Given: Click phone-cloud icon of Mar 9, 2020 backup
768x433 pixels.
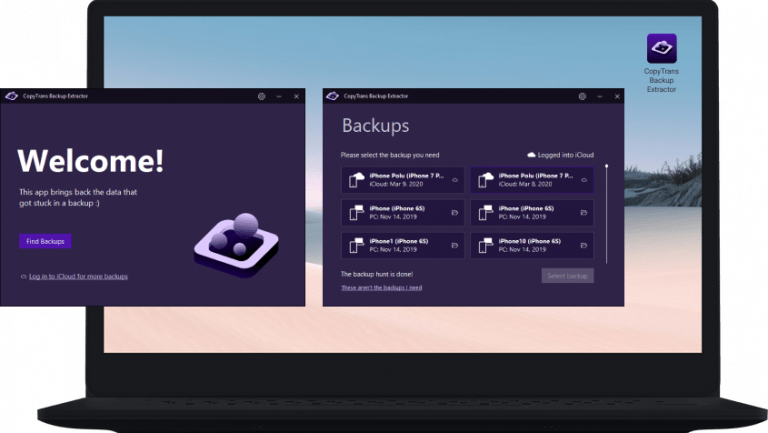Looking at the screenshot, I should [x=357, y=180].
